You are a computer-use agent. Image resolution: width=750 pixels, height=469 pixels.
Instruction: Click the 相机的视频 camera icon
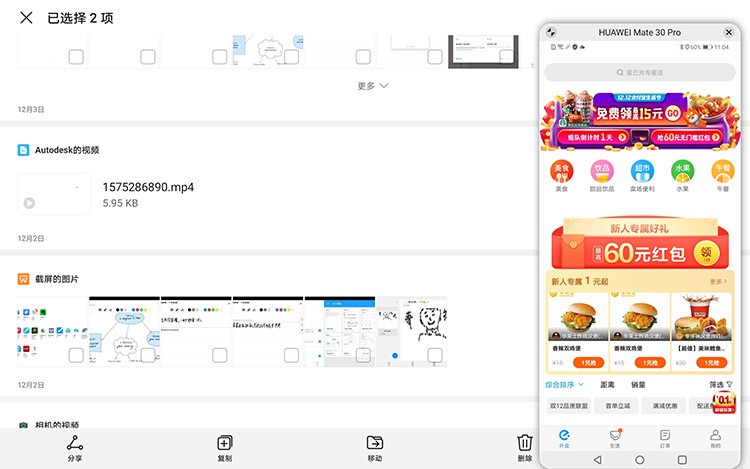coord(23,425)
